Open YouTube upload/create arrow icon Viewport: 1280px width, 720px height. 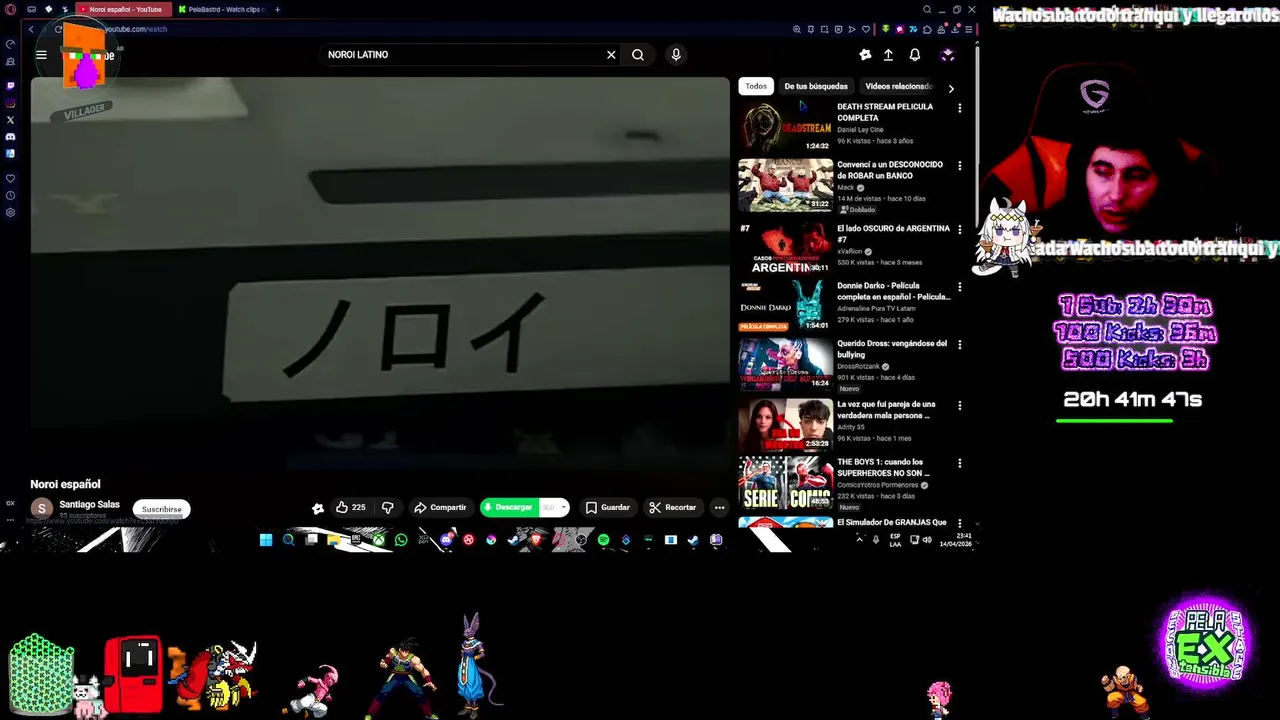coord(888,55)
